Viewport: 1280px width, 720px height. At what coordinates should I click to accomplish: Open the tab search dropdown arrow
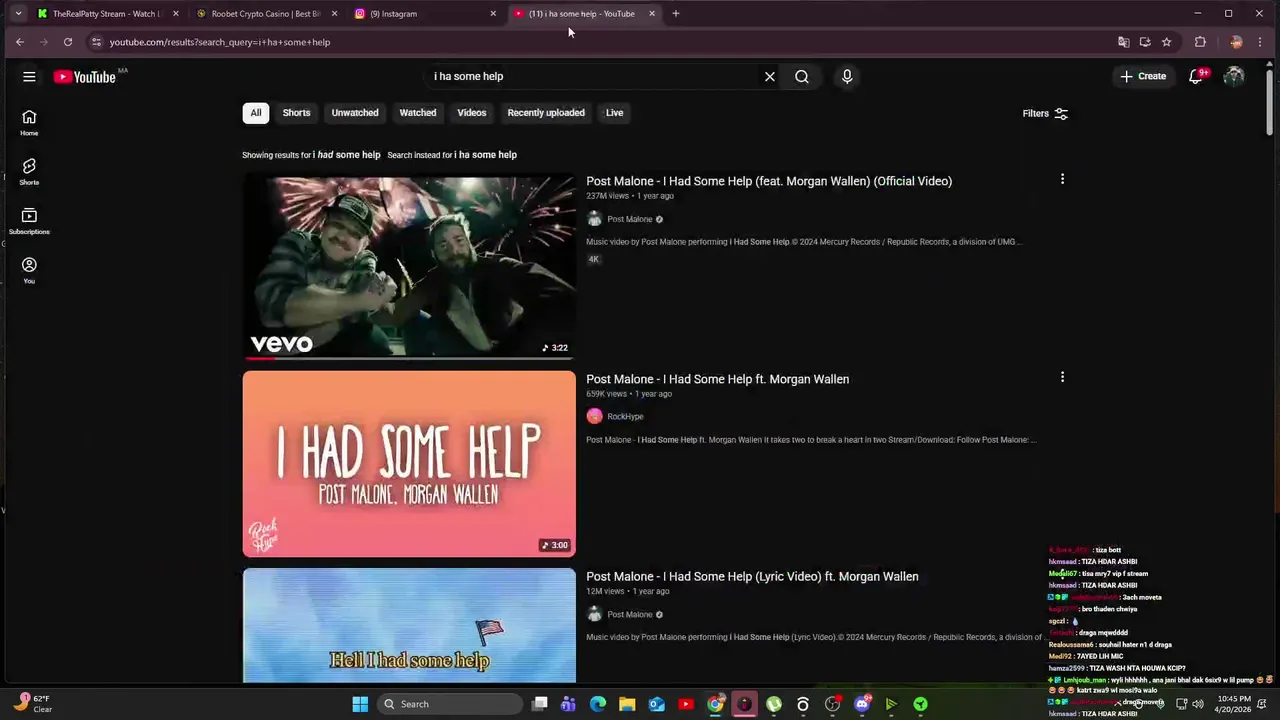coord(18,14)
